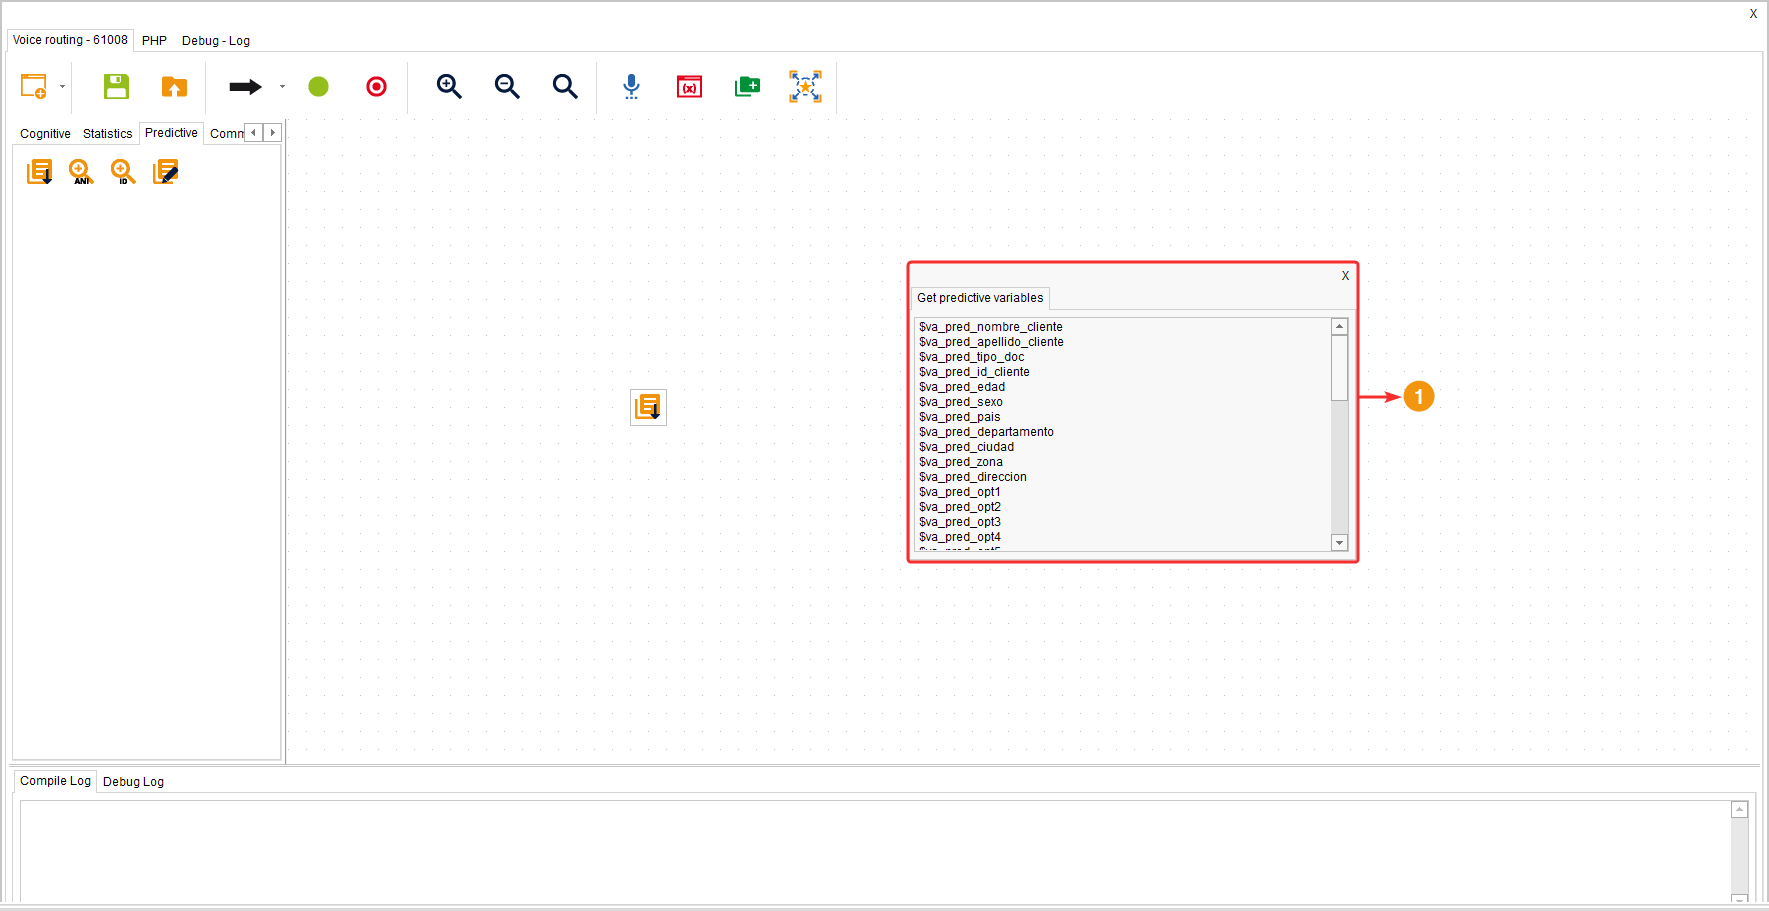
Task: Select $va_pred_opt2 variable
Action: tap(959, 507)
